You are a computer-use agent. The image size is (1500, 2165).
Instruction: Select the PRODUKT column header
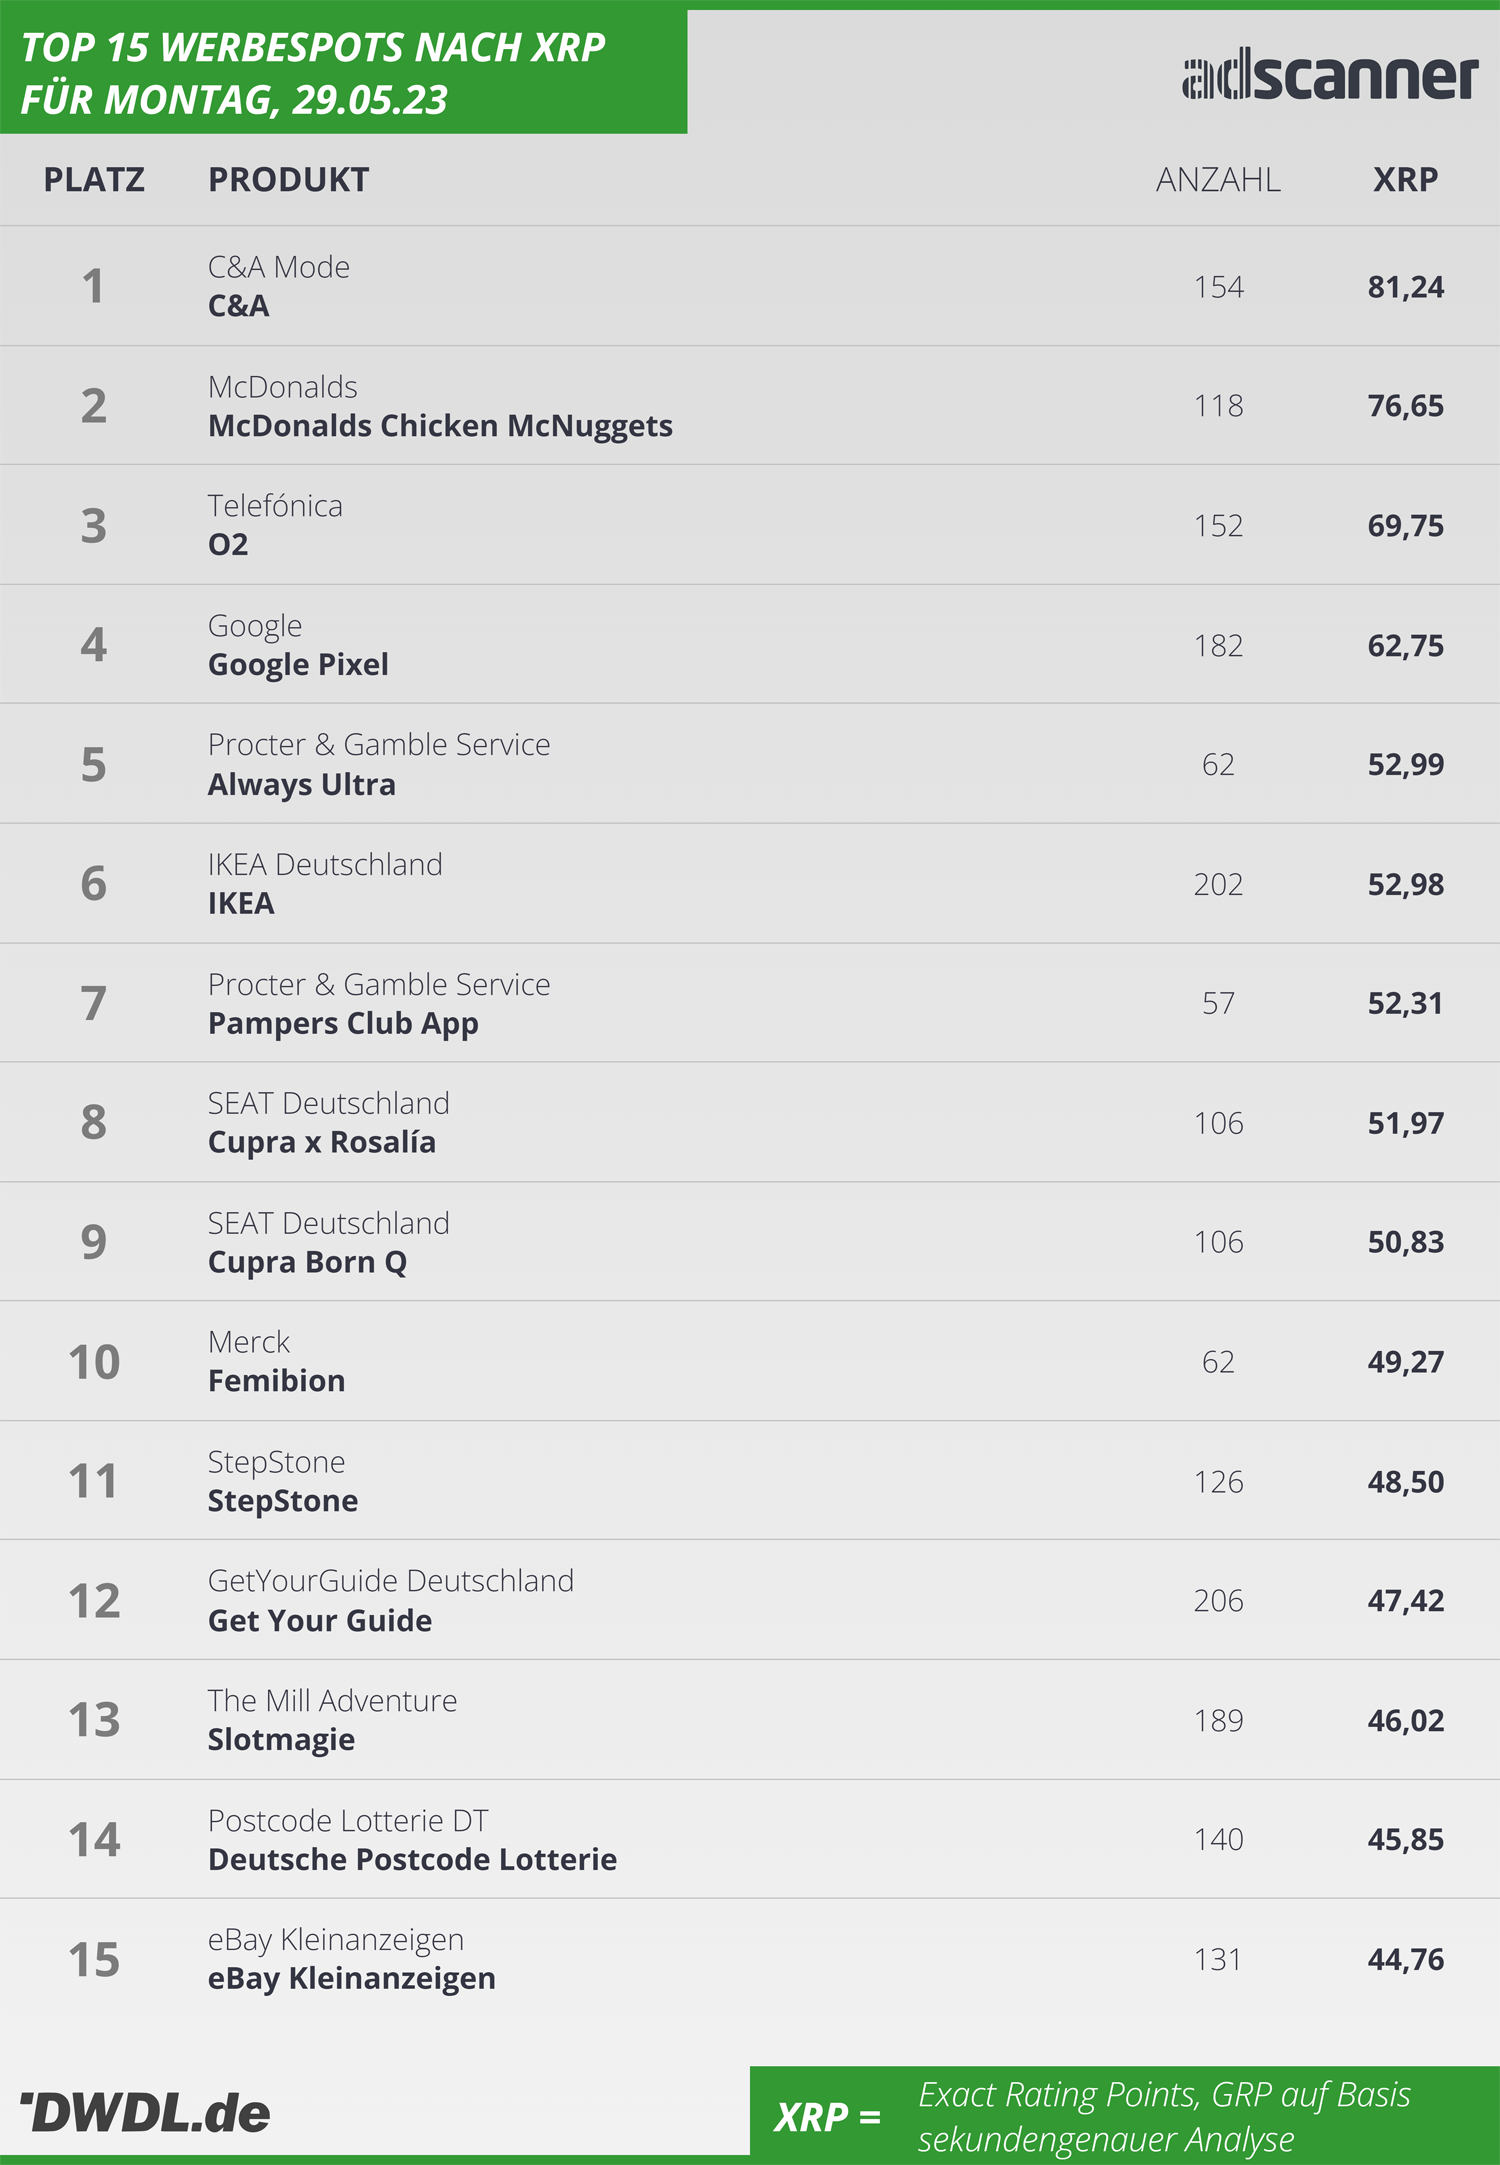[x=289, y=180]
